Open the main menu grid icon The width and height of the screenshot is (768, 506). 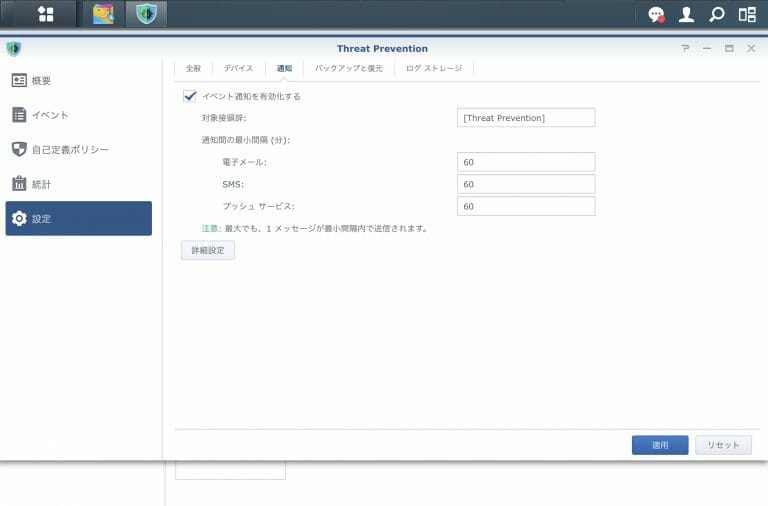tap(46, 14)
